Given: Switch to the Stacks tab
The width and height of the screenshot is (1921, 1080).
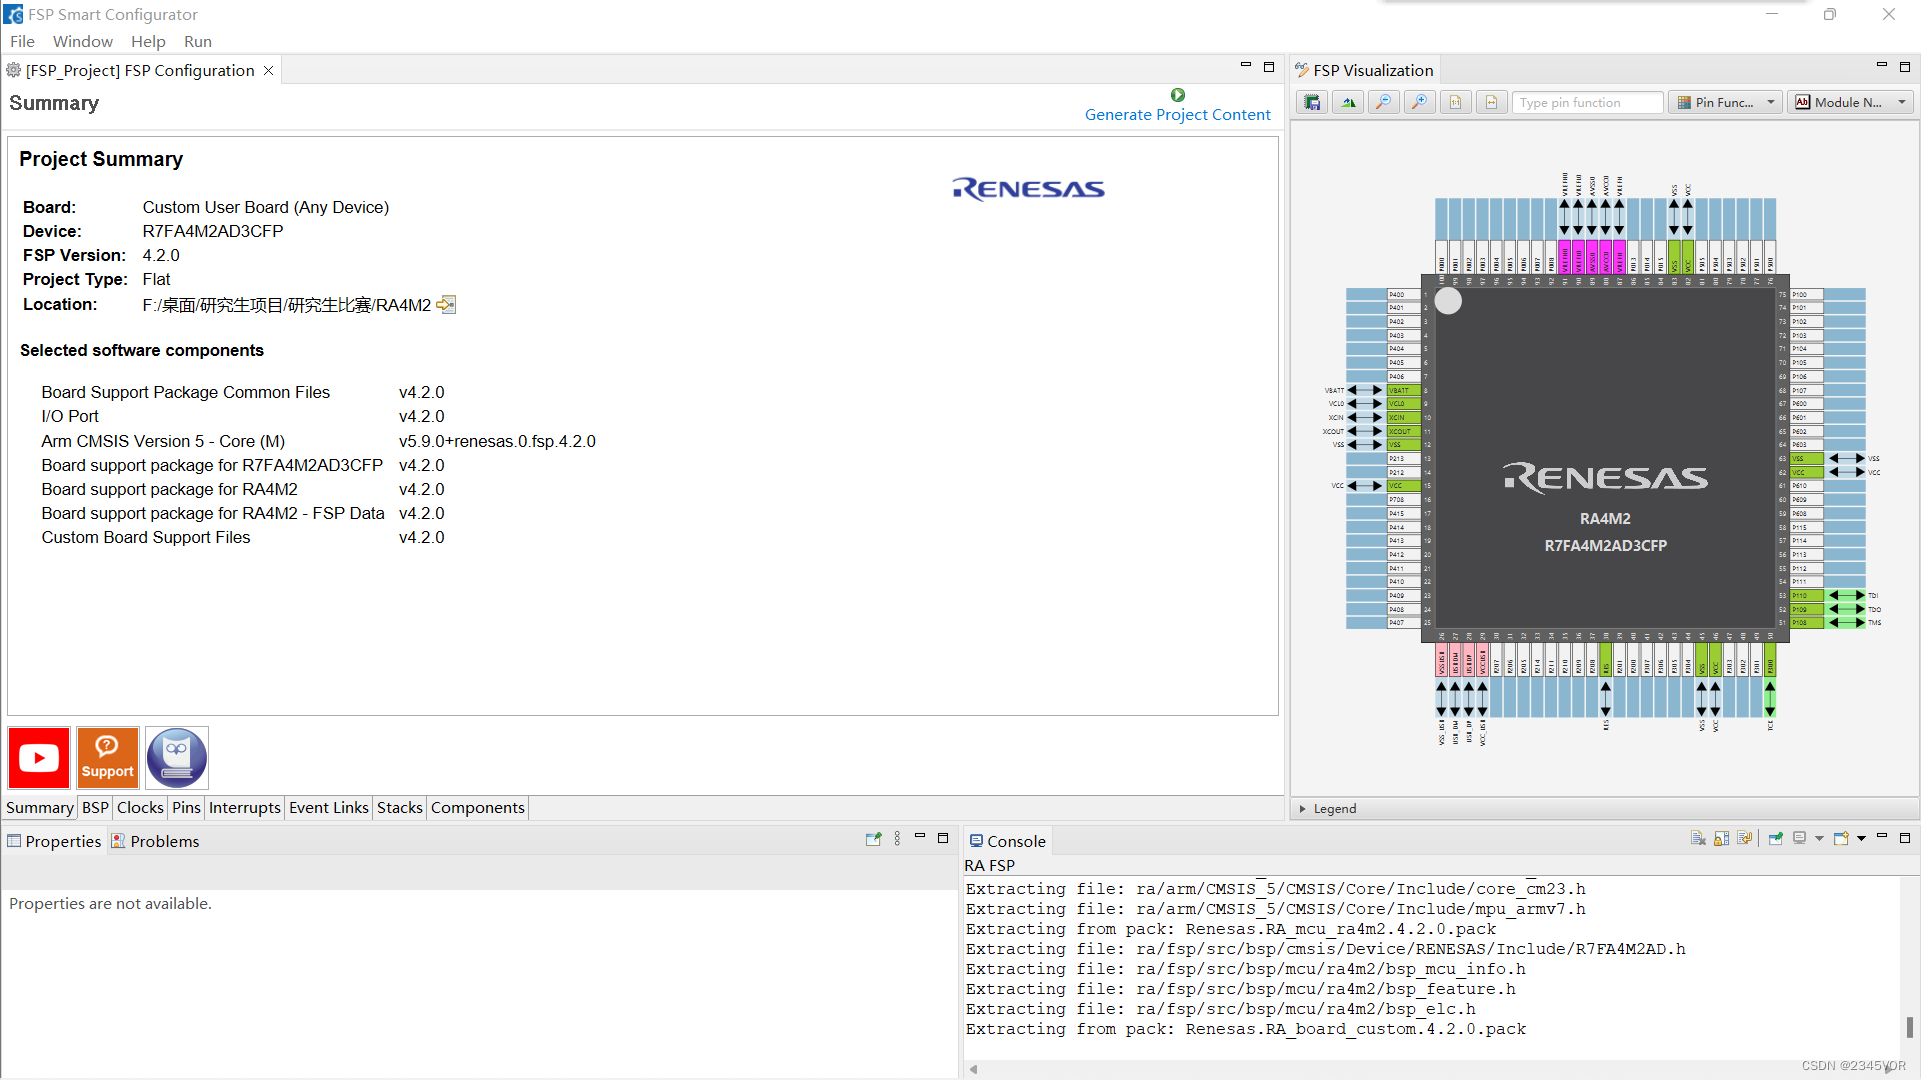Looking at the screenshot, I should (400, 808).
